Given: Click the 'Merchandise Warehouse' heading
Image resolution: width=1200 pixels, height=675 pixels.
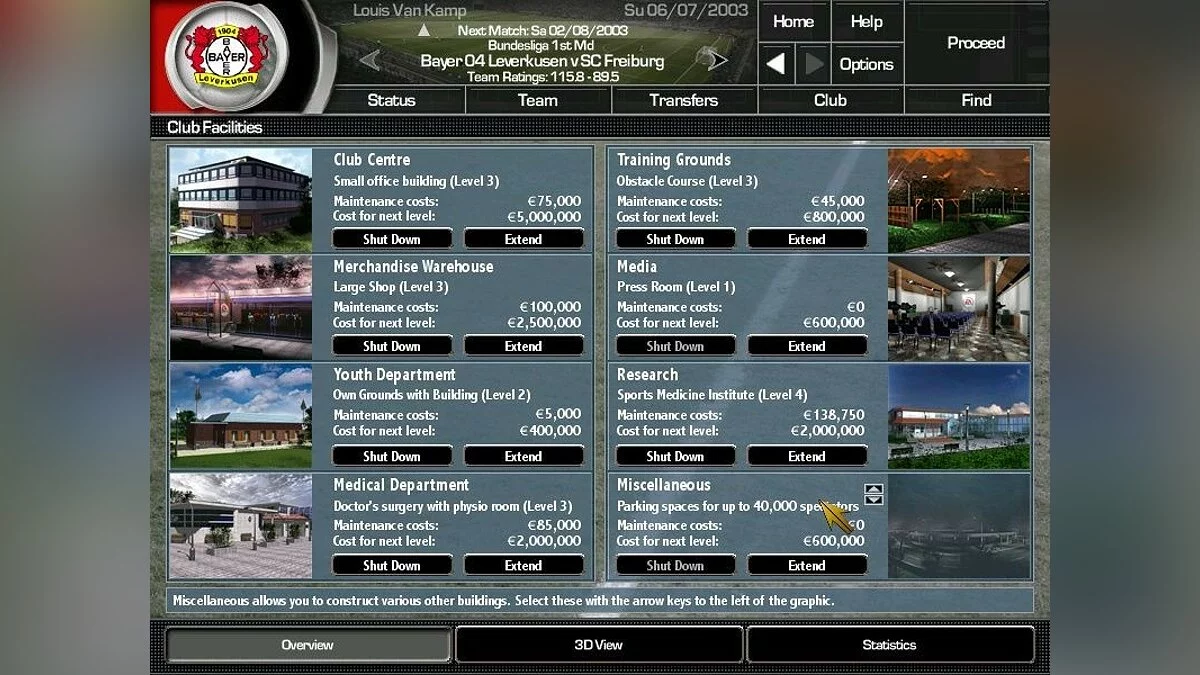Looking at the screenshot, I should [414, 267].
